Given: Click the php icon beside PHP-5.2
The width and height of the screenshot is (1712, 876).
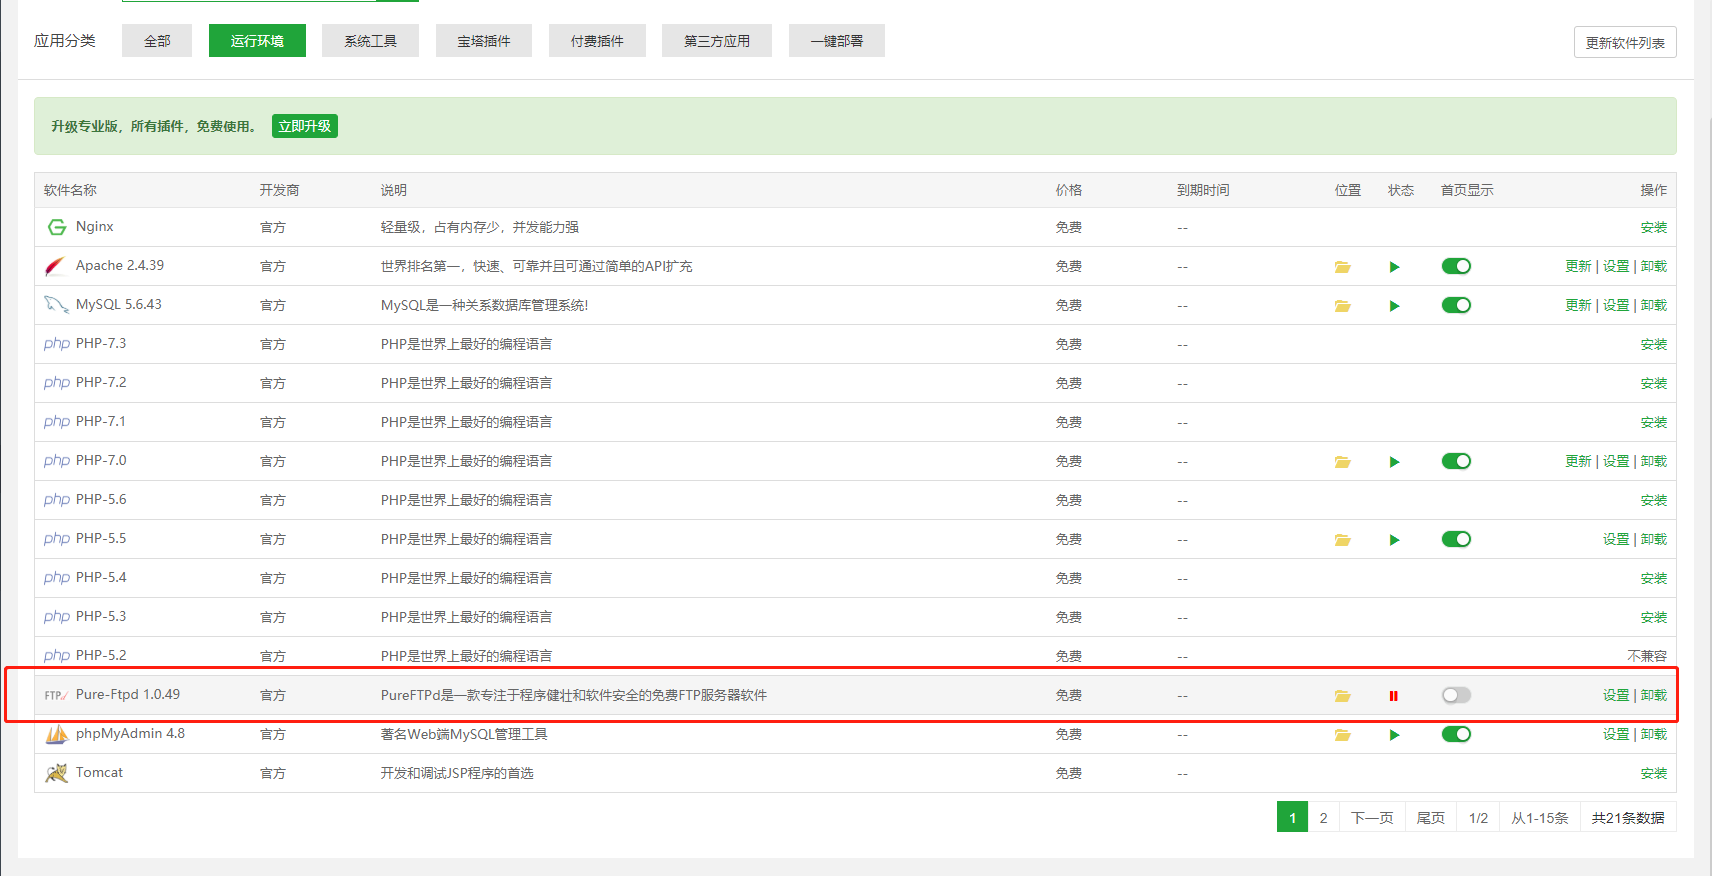Looking at the screenshot, I should 57,656.
